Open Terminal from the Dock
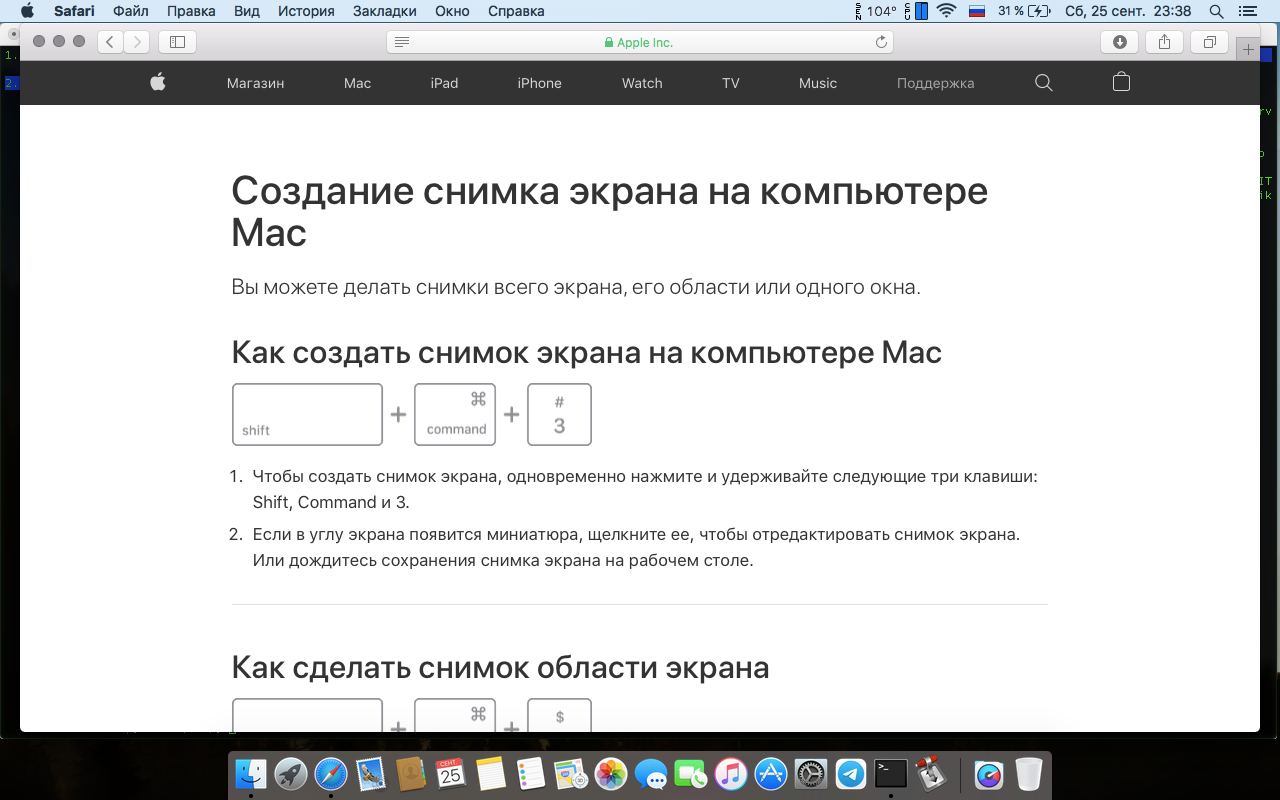The width and height of the screenshot is (1280, 800). coord(891,774)
